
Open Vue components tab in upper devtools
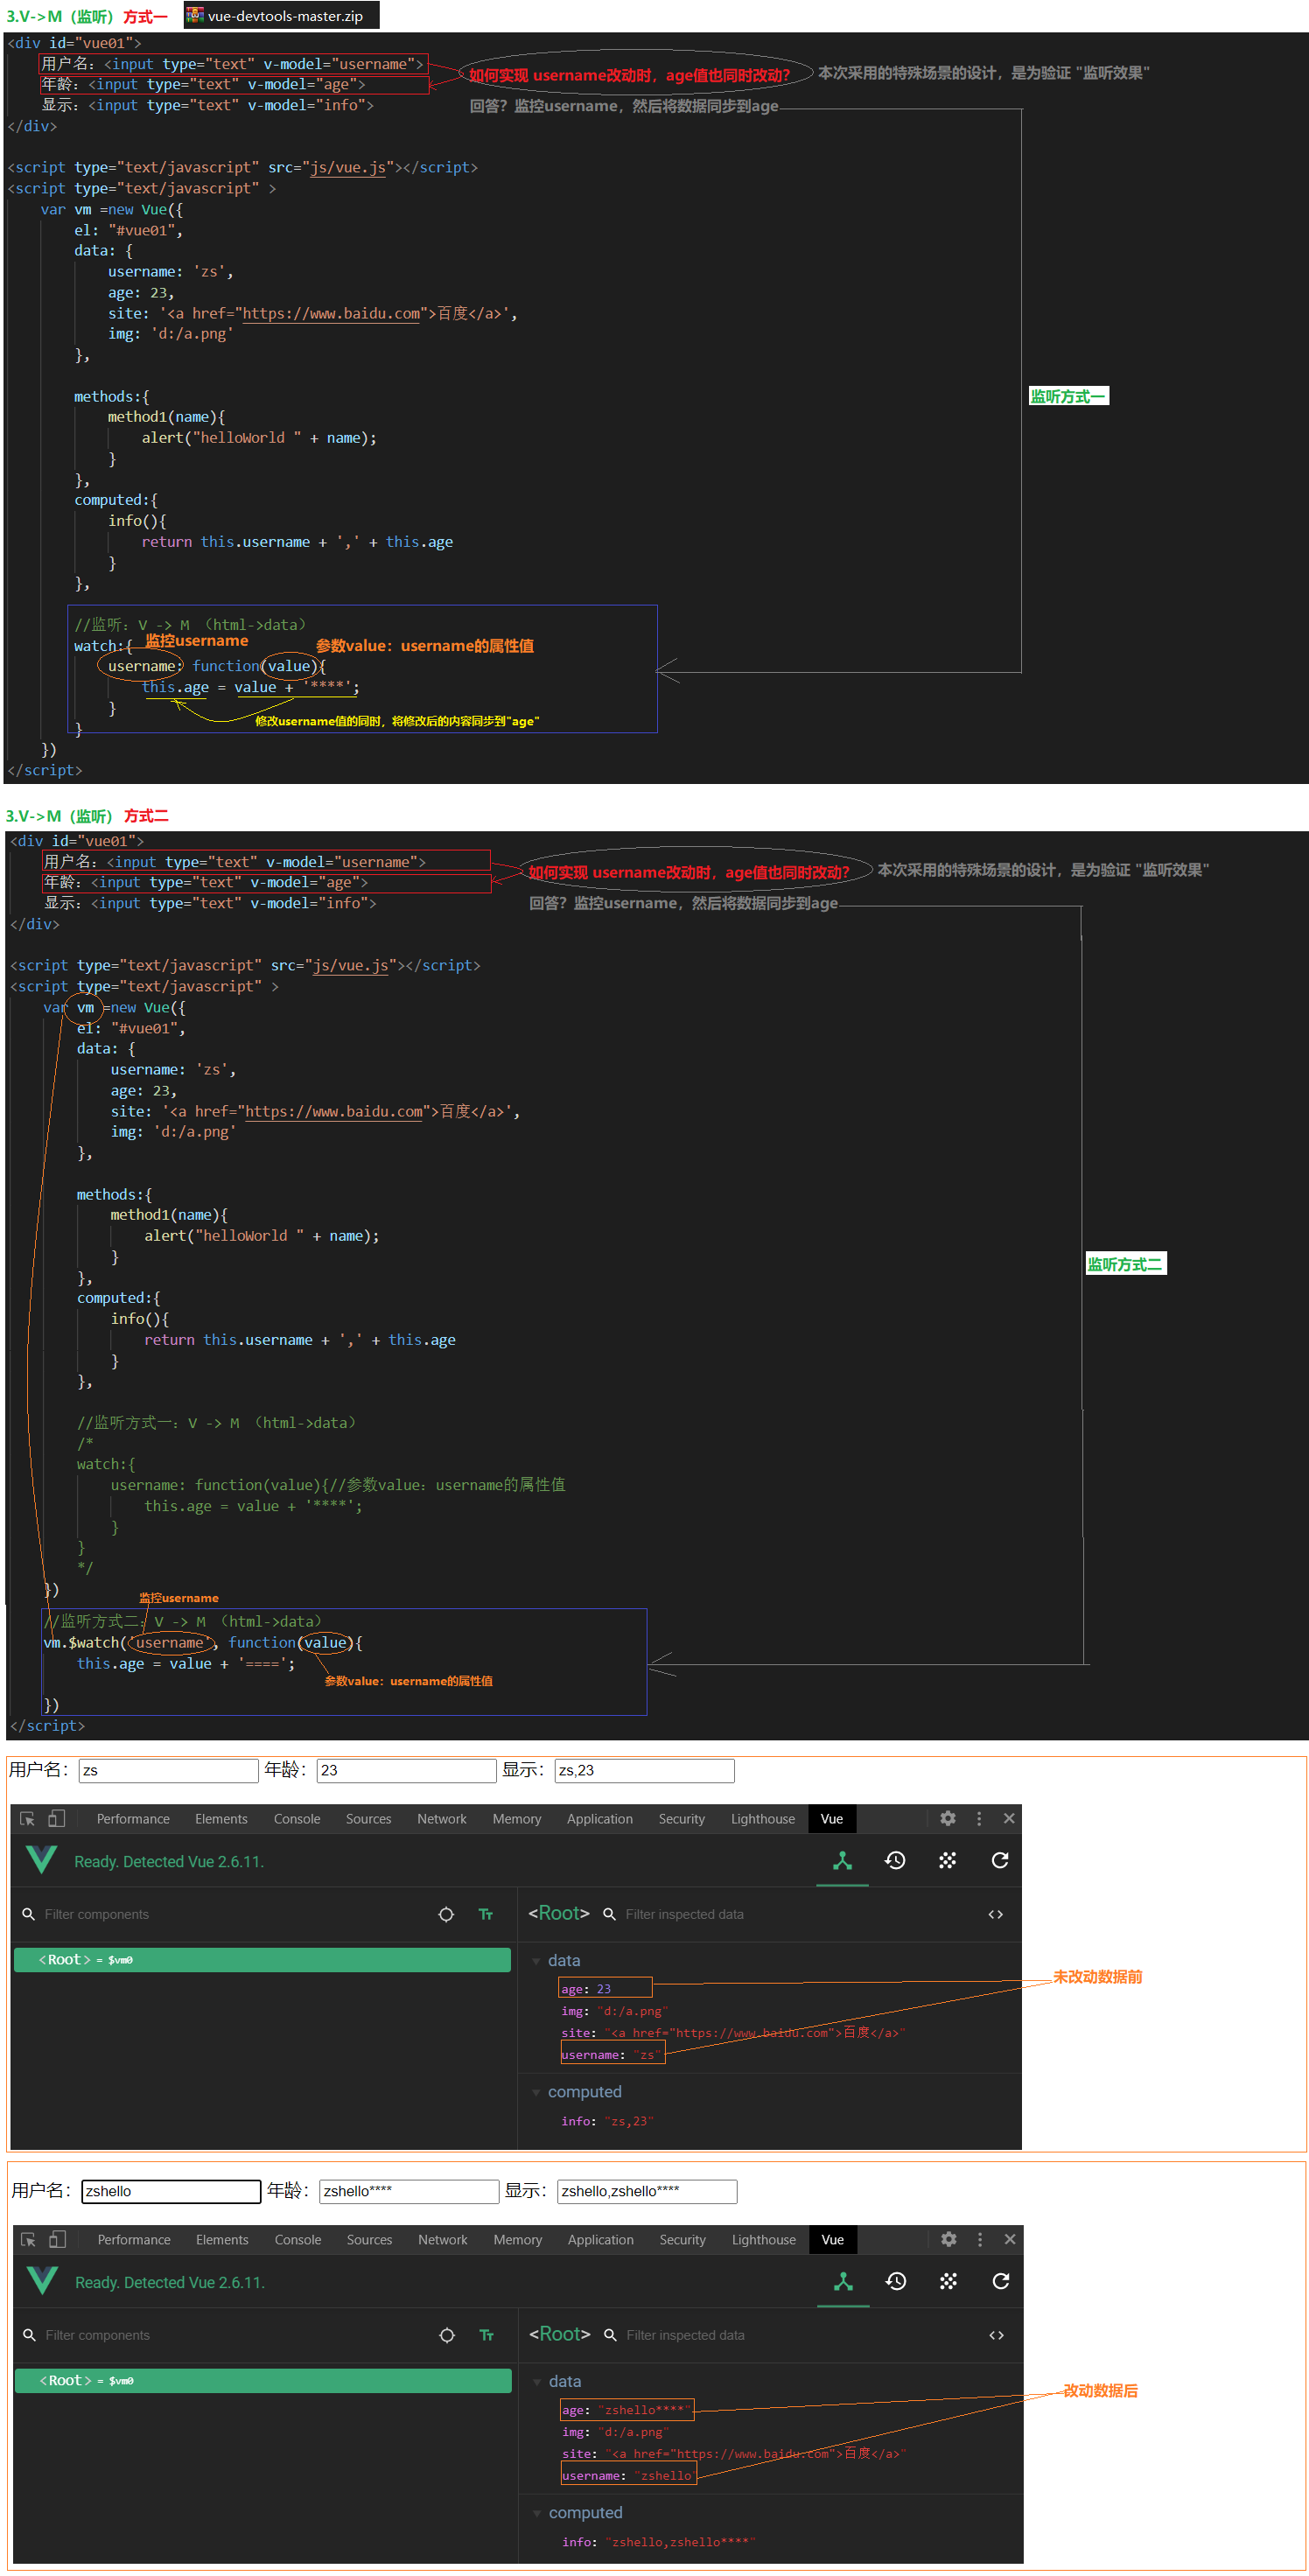click(x=842, y=1860)
